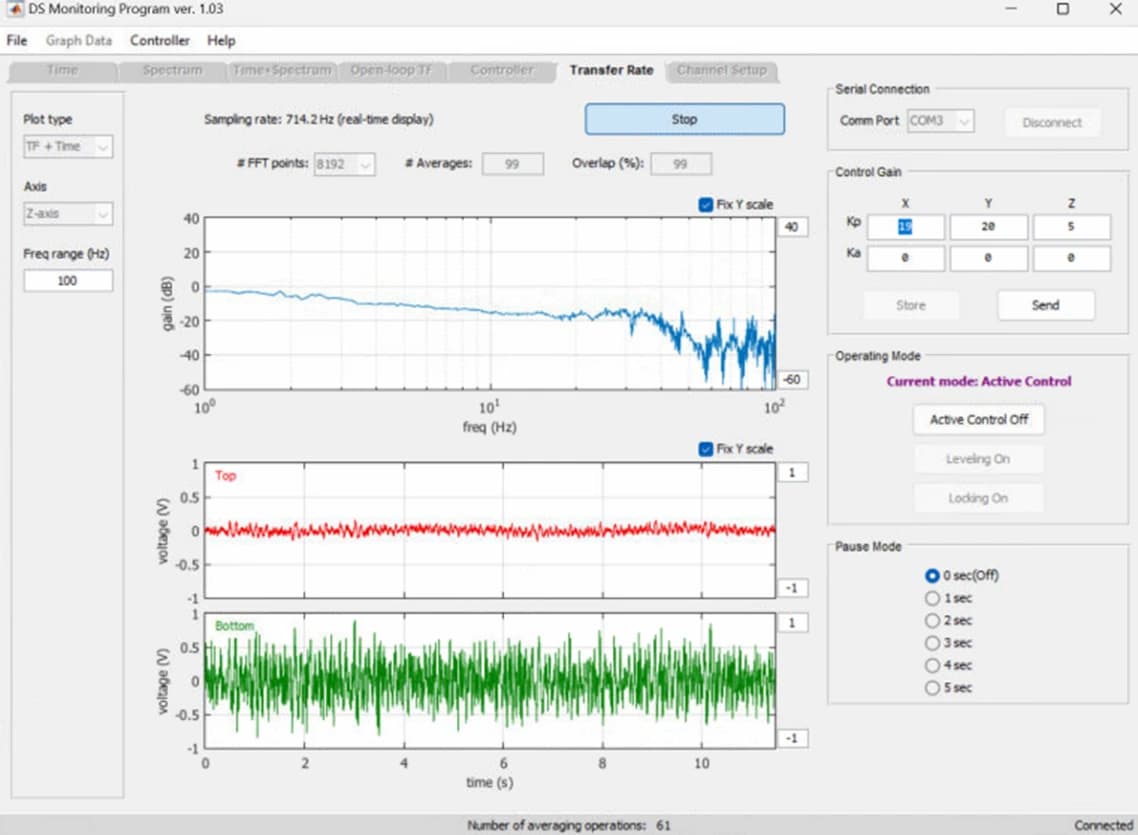Click the Locking On button
The image size is (1138, 835).
click(978, 498)
